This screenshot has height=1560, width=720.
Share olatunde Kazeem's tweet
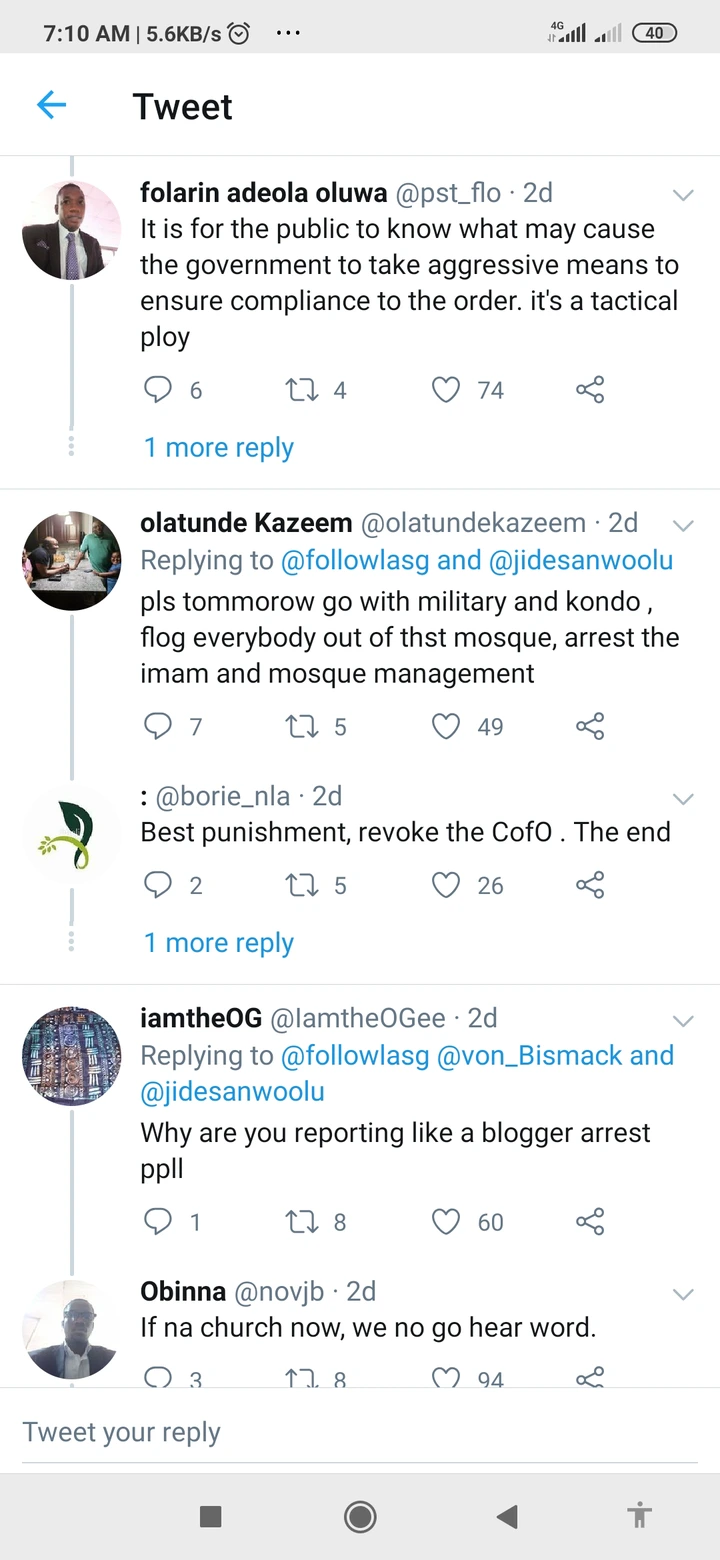pyautogui.click(x=590, y=726)
